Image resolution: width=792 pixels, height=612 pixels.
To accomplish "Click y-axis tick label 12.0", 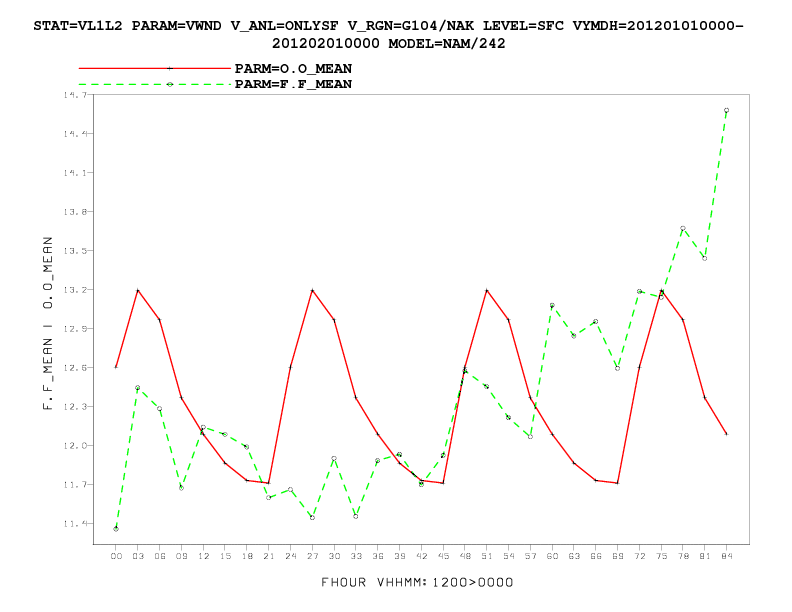I will coord(75,445).
